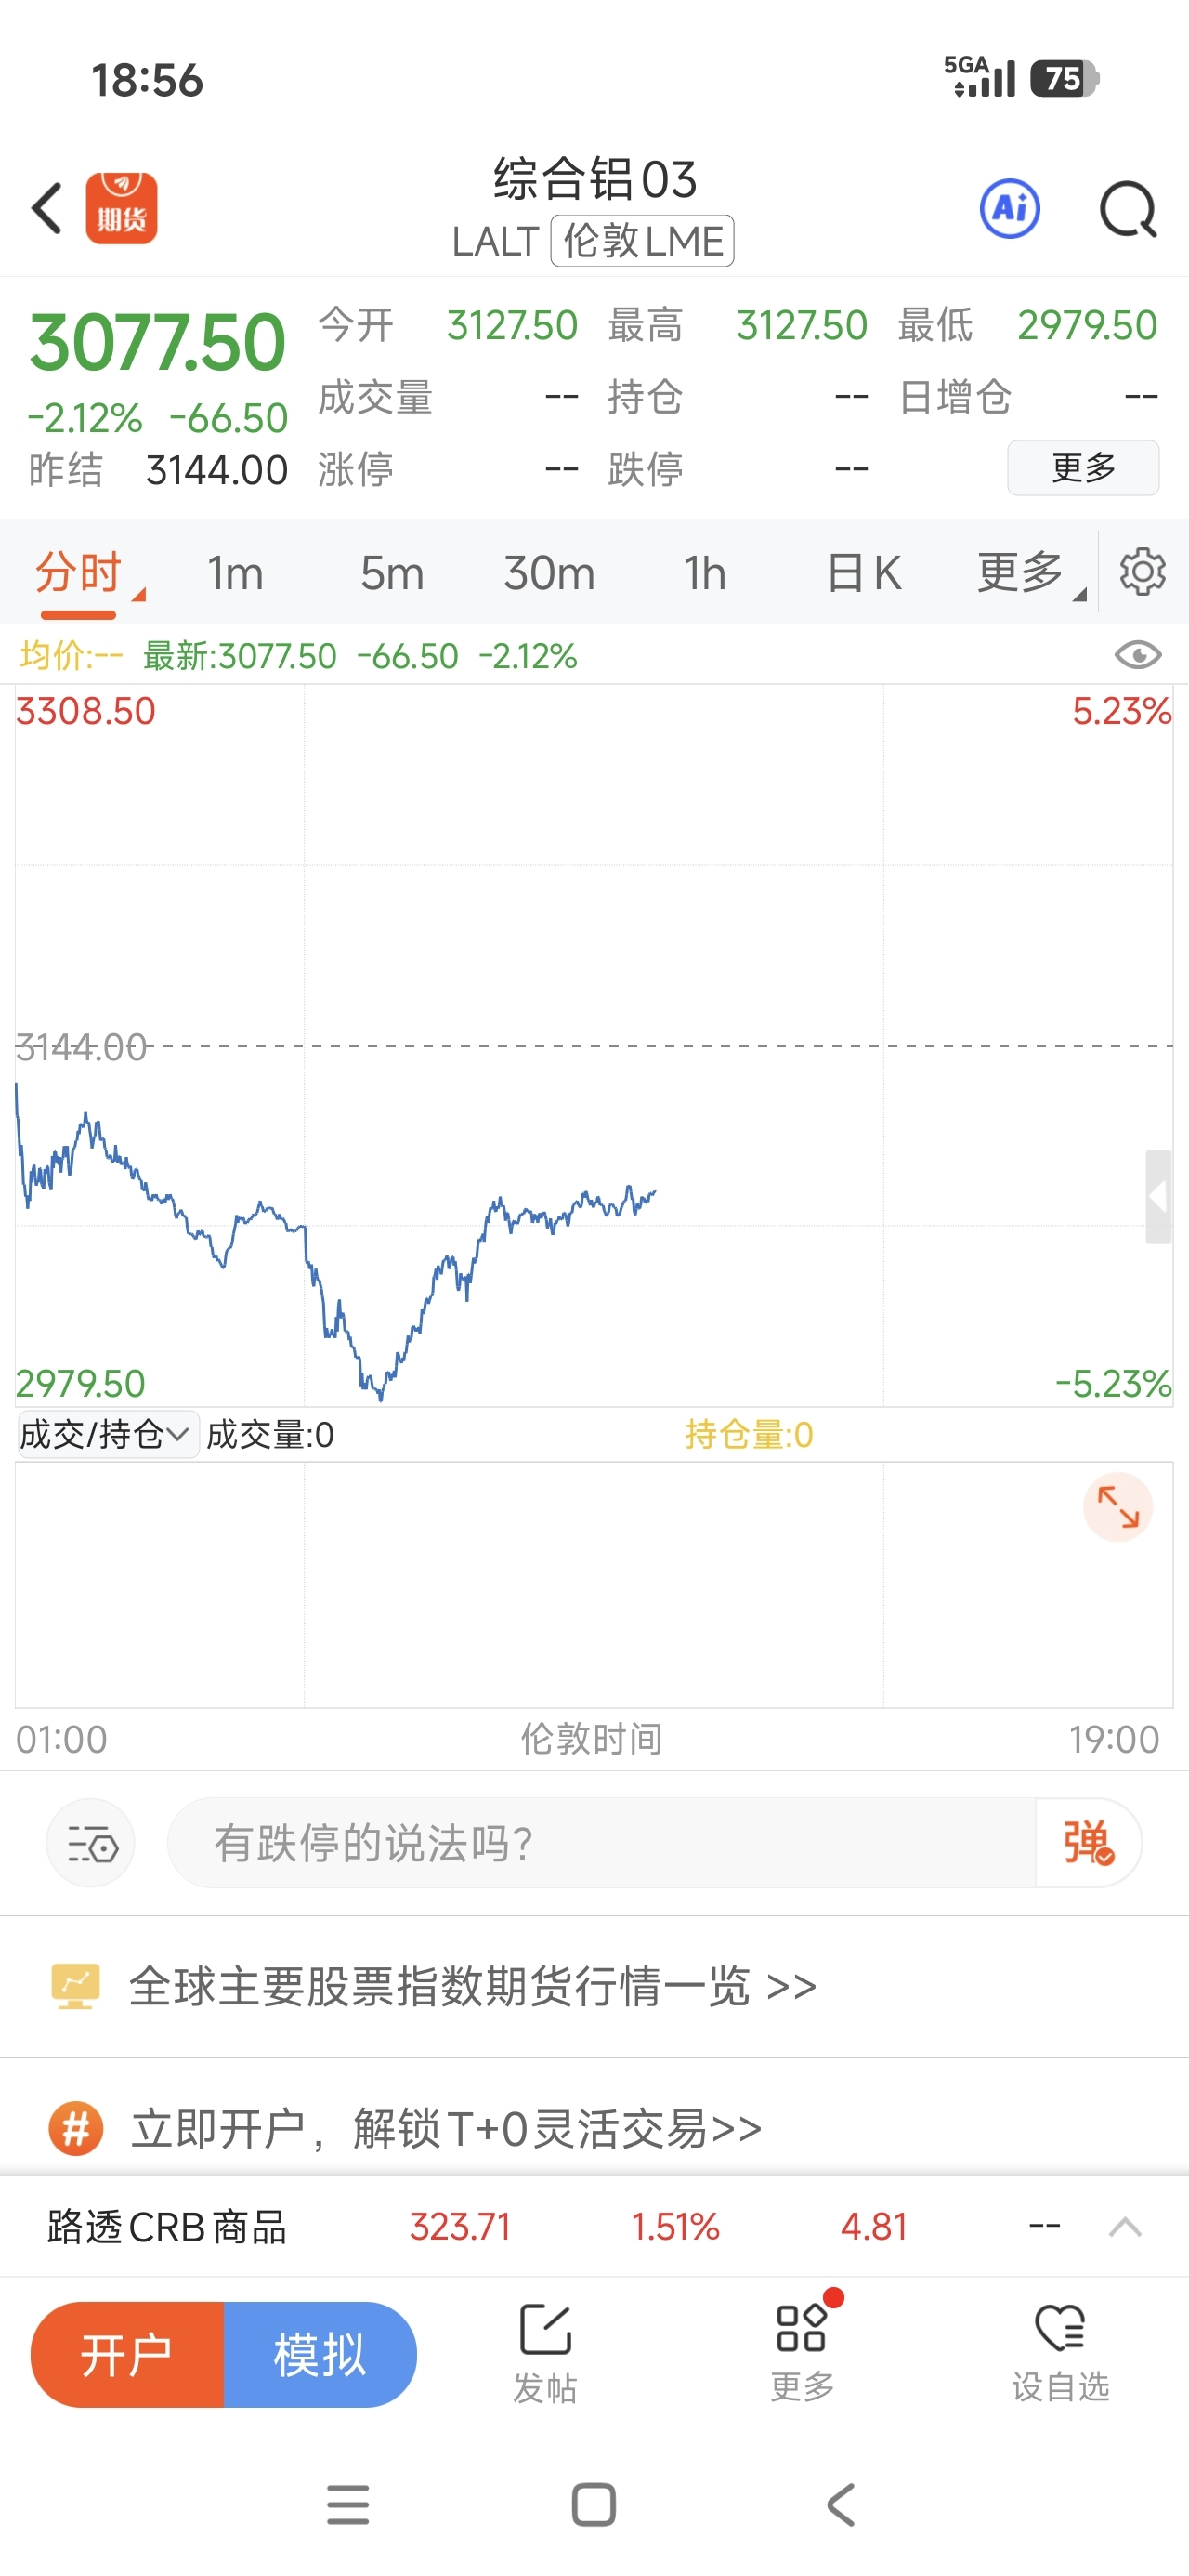Expand chart to fullscreen with arrows icon

1117,1507
